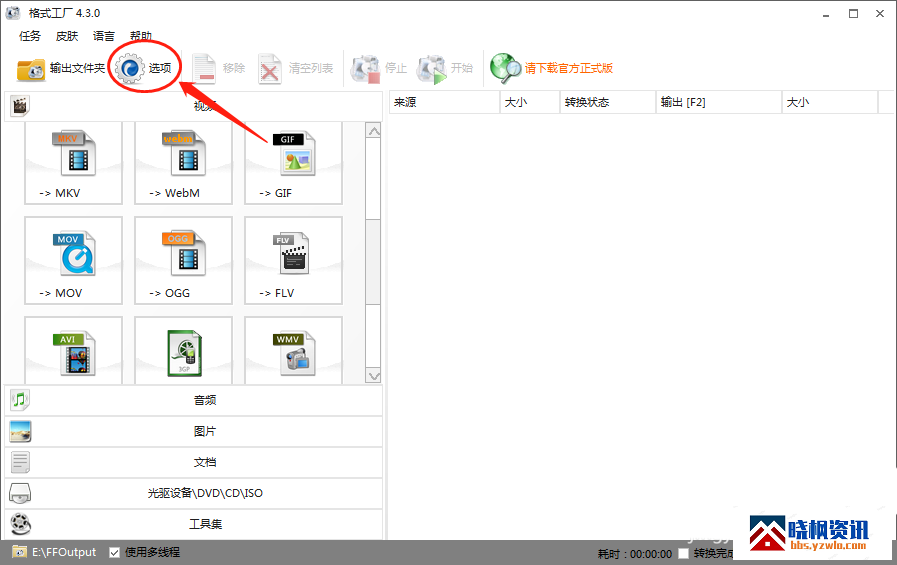The image size is (897, 565).
Task: Select the -> MKV conversion tile
Action: [73, 163]
